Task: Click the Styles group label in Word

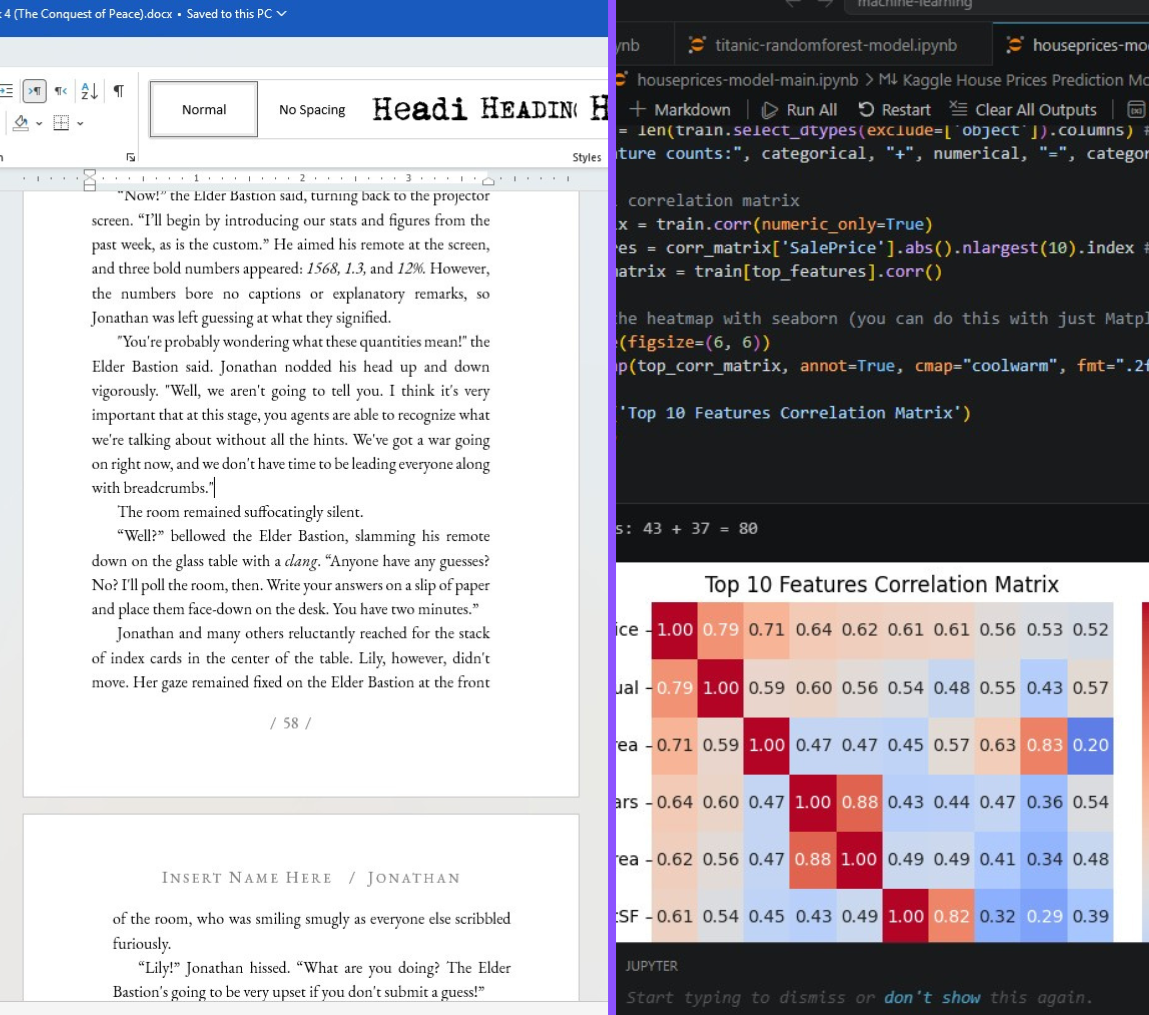Action: point(586,158)
